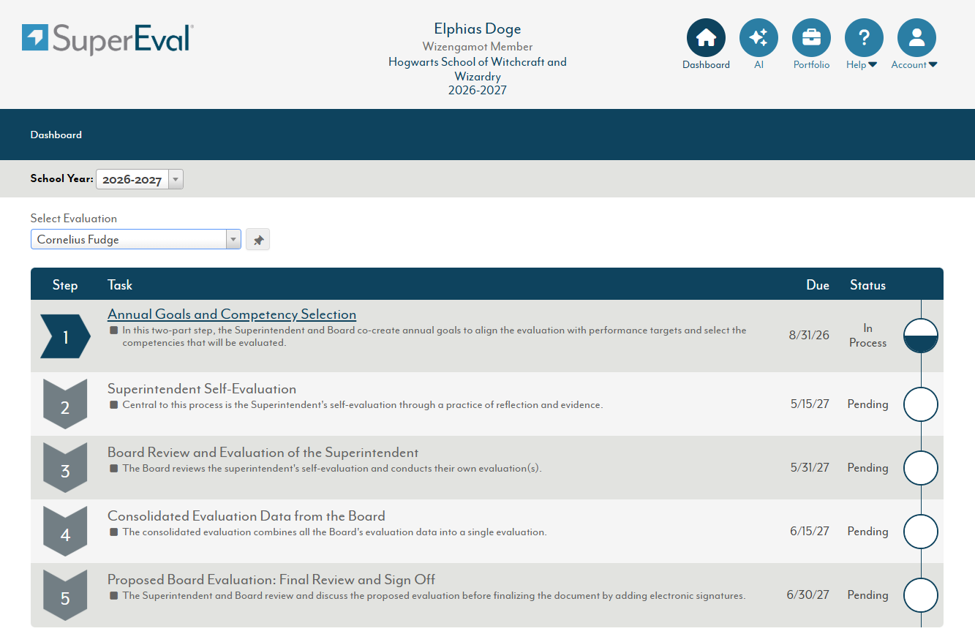Click the SuperEval logo
Image resolution: width=975 pixels, height=642 pixels.
(108, 39)
